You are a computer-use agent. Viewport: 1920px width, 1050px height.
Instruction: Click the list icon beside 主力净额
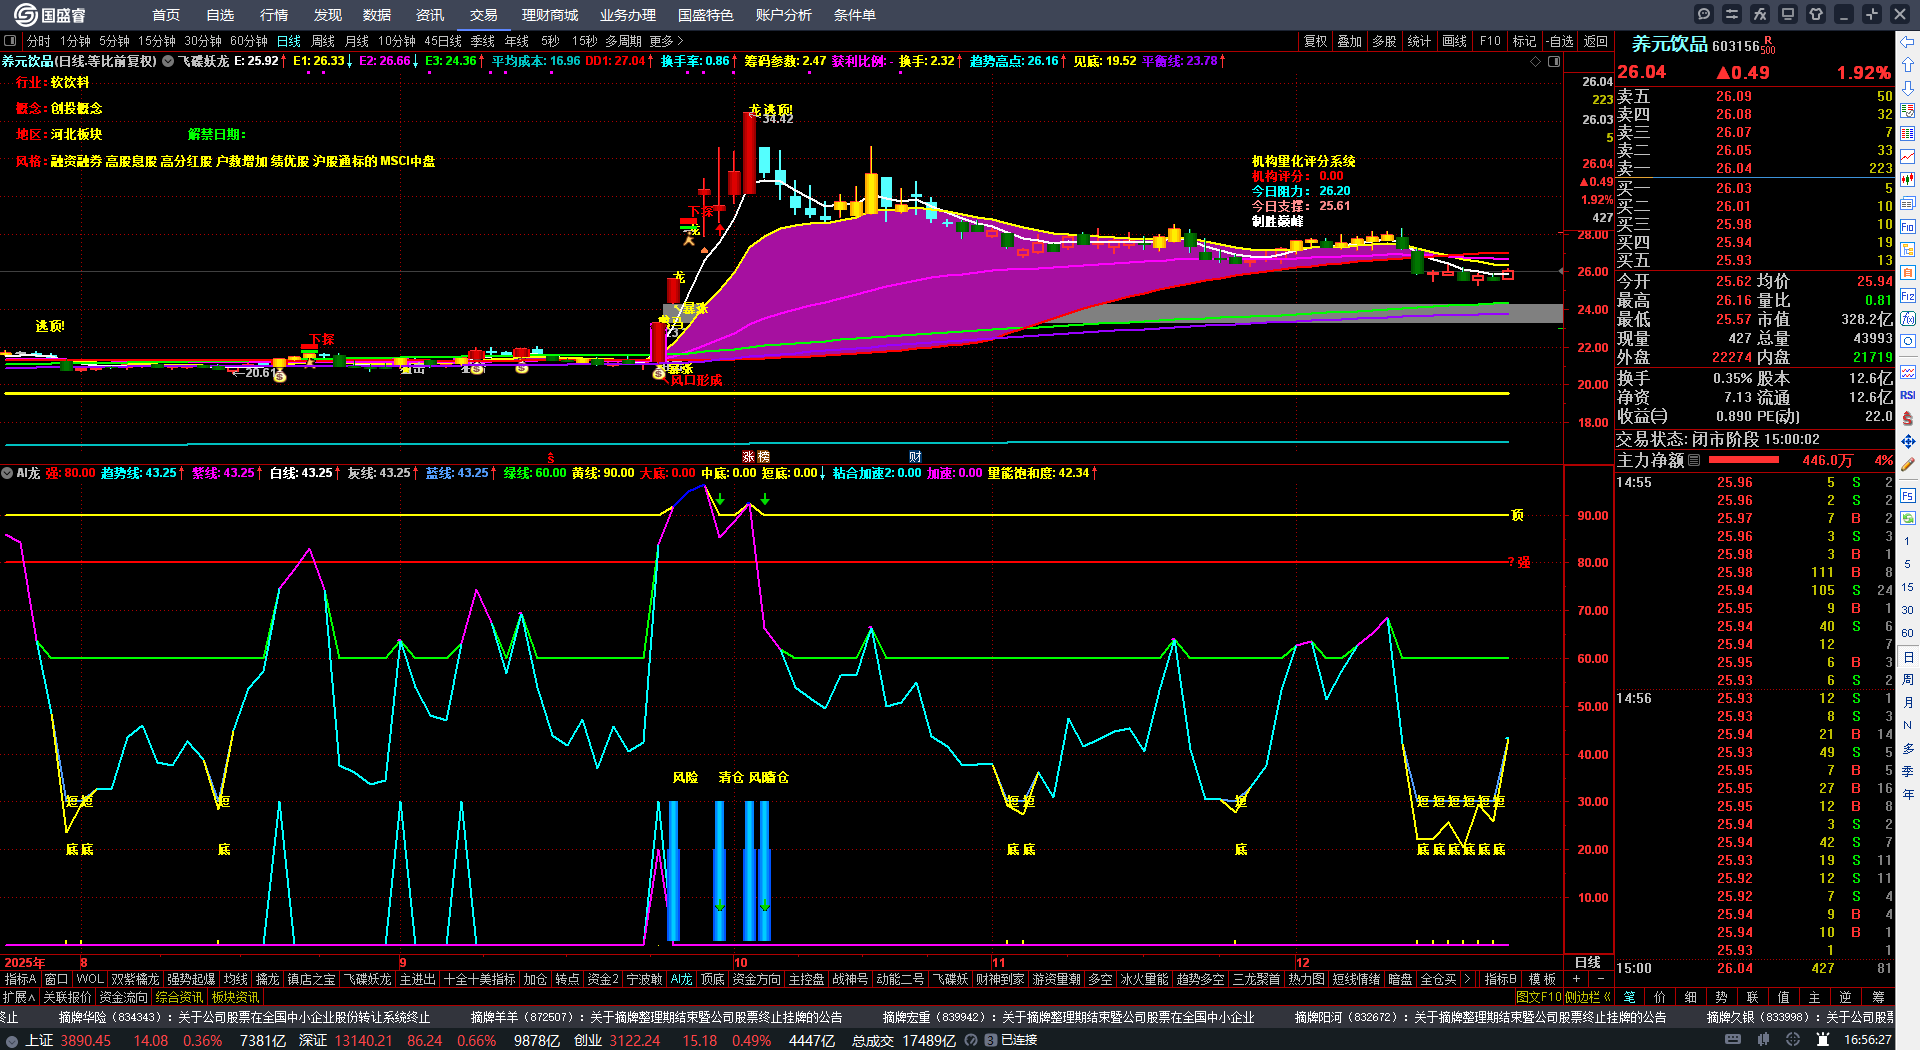click(x=1694, y=461)
